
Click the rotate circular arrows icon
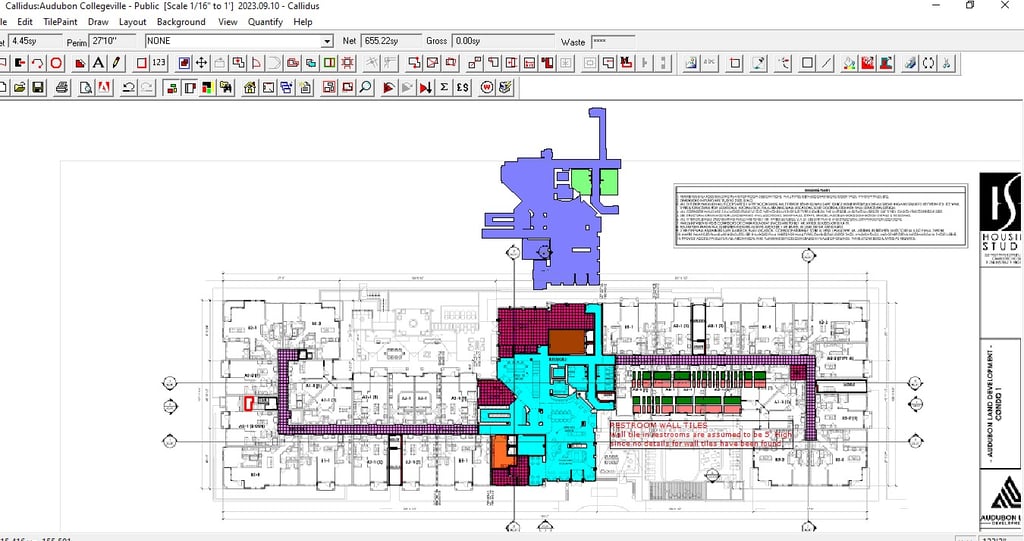pyautogui.click(x=928, y=63)
